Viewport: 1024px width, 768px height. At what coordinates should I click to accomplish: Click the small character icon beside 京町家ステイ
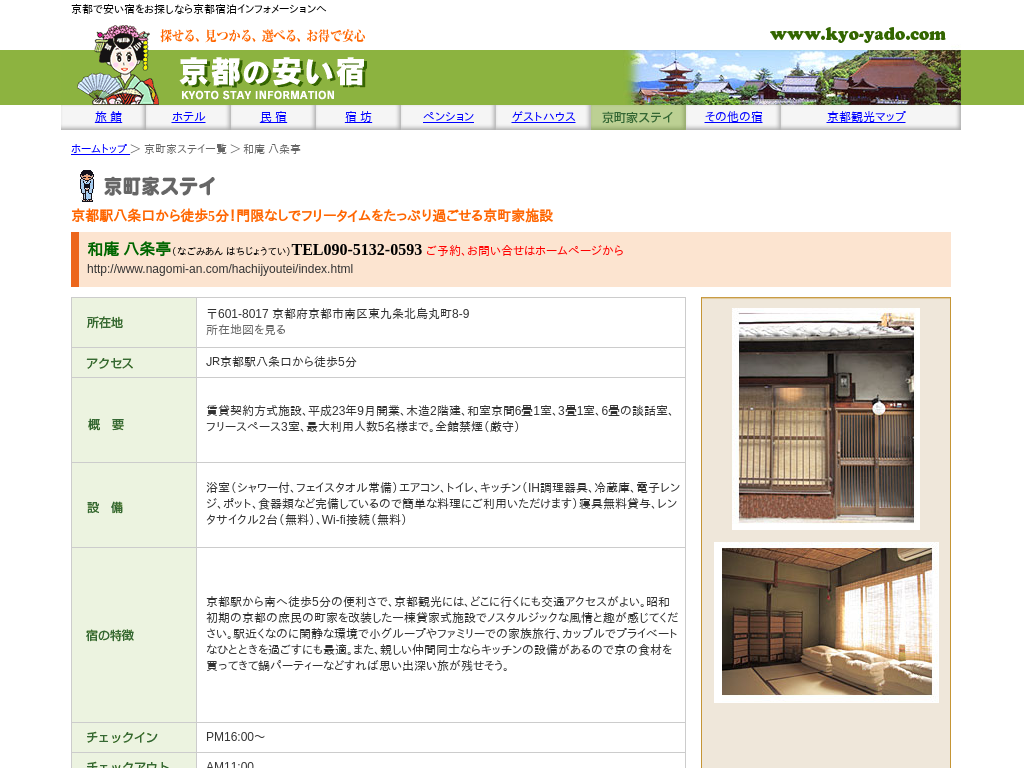coord(87,186)
